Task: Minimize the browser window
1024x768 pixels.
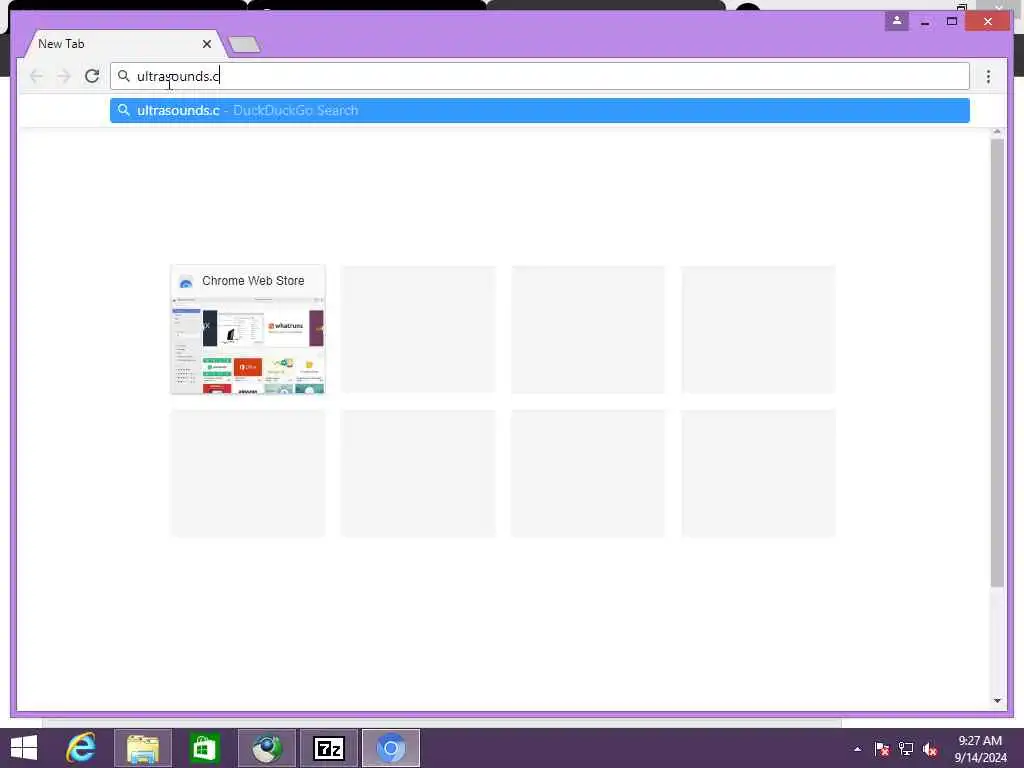Action: pos(925,22)
